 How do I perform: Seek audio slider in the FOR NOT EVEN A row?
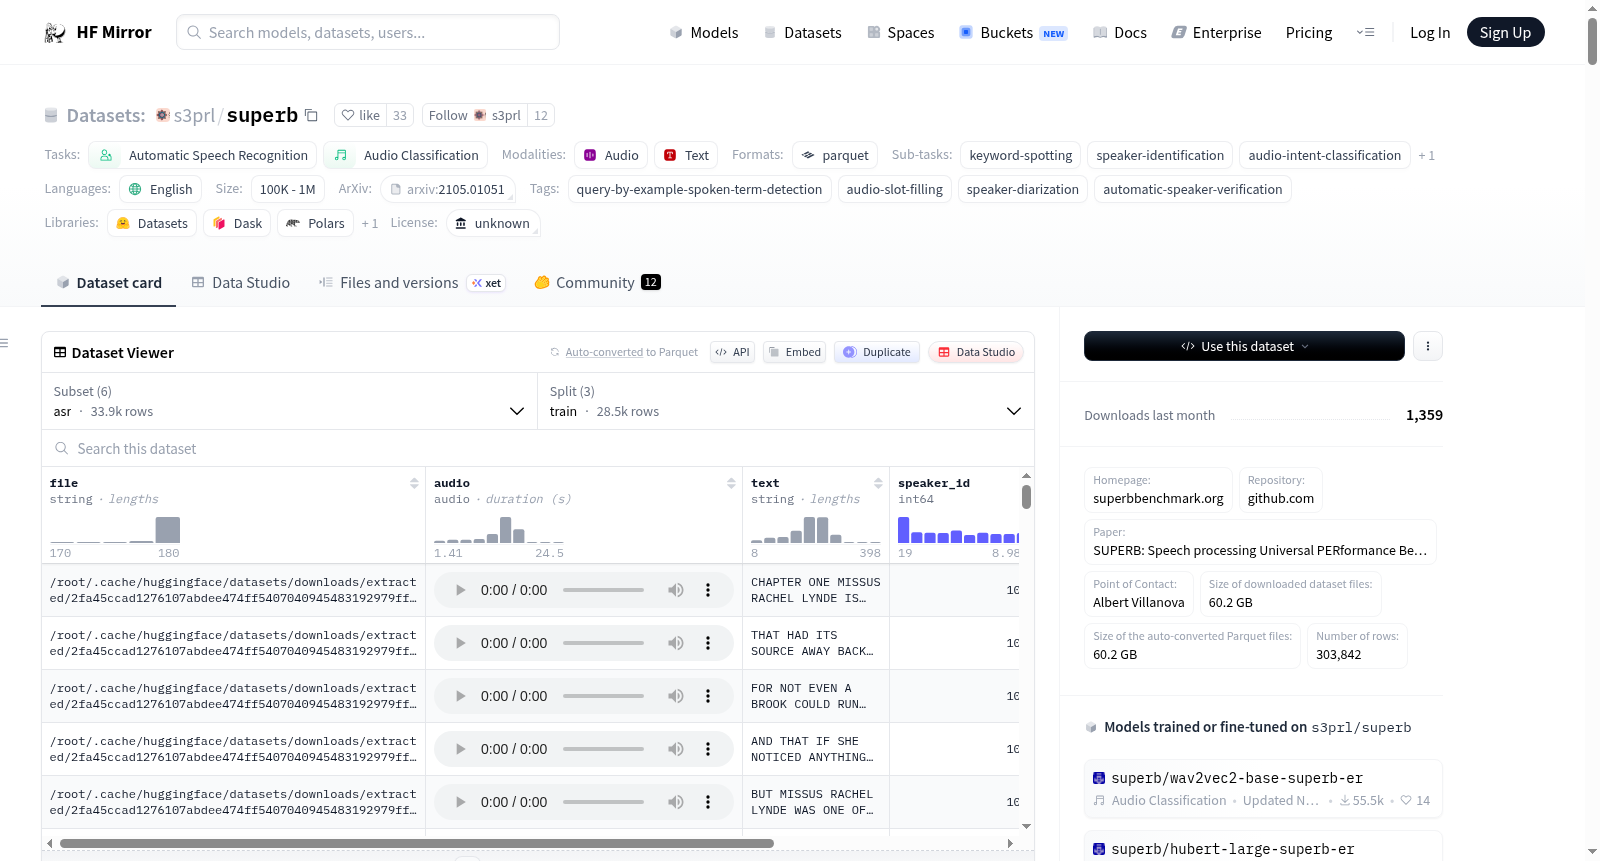(x=603, y=696)
